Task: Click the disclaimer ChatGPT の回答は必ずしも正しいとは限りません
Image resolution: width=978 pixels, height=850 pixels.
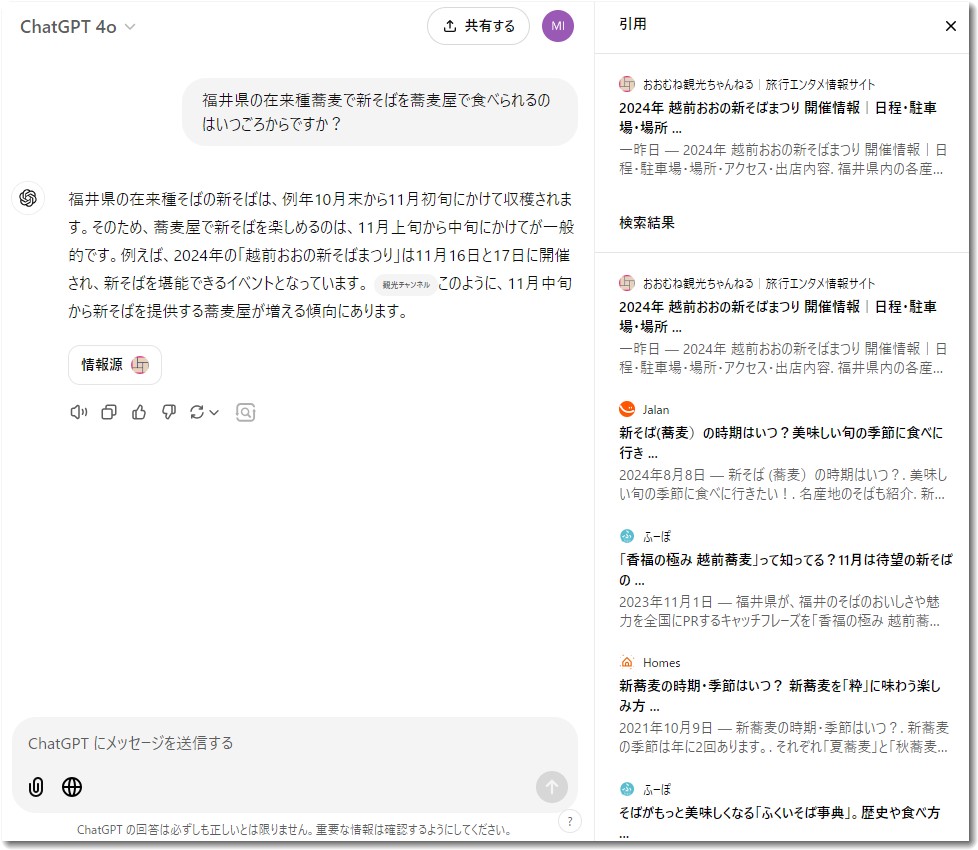Action: (294, 830)
